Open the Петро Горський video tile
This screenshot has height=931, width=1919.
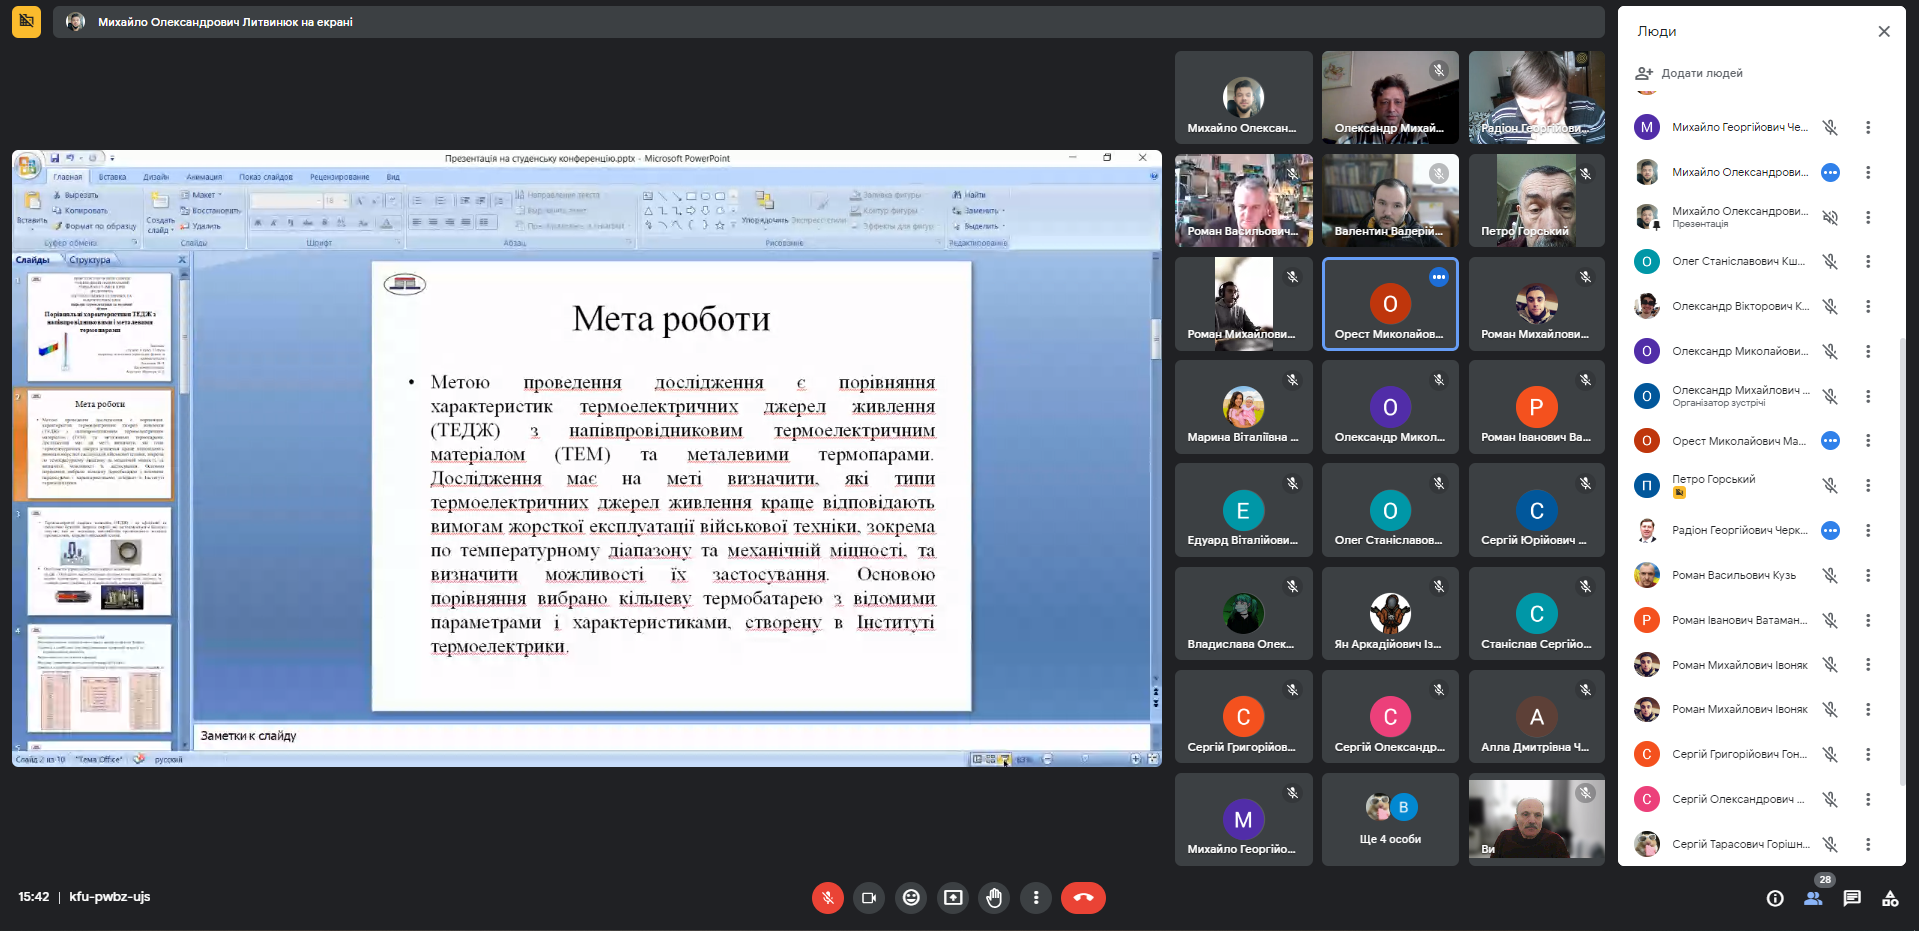coord(1537,200)
